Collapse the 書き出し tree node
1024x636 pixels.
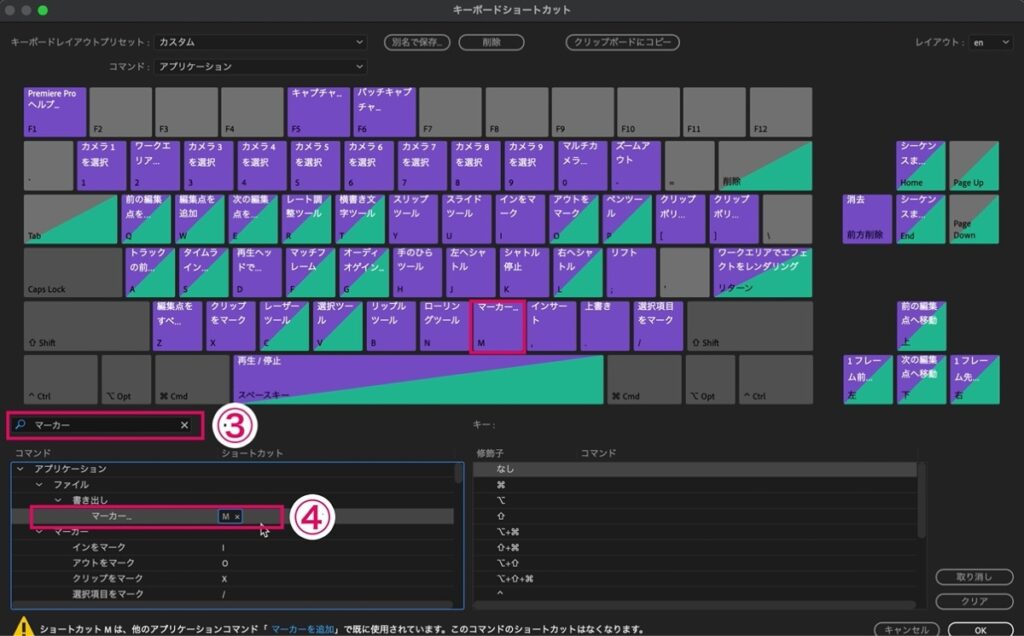pos(58,500)
